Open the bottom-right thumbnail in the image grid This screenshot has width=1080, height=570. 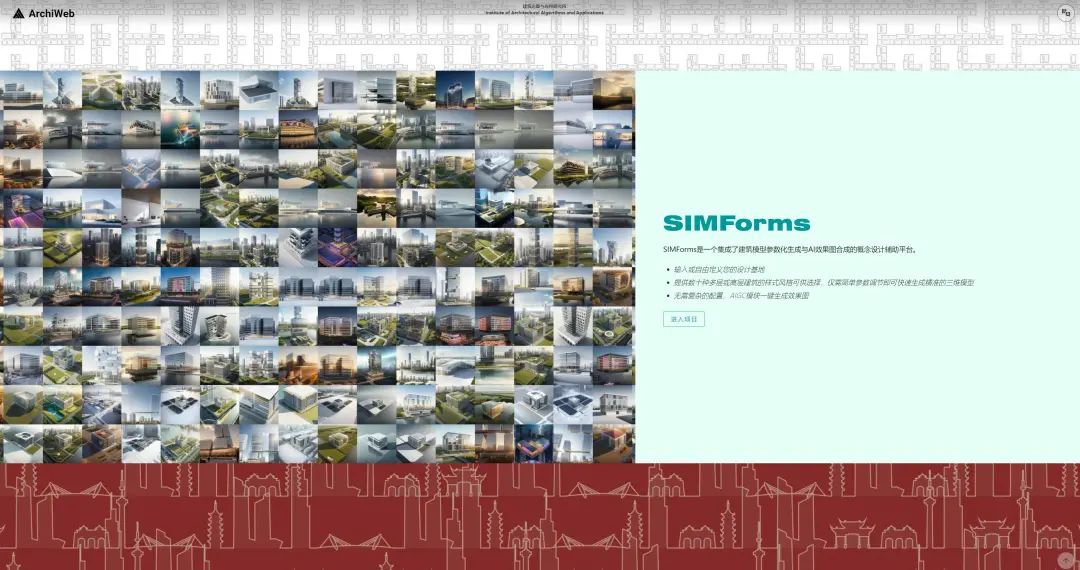pyautogui.click(x=614, y=443)
